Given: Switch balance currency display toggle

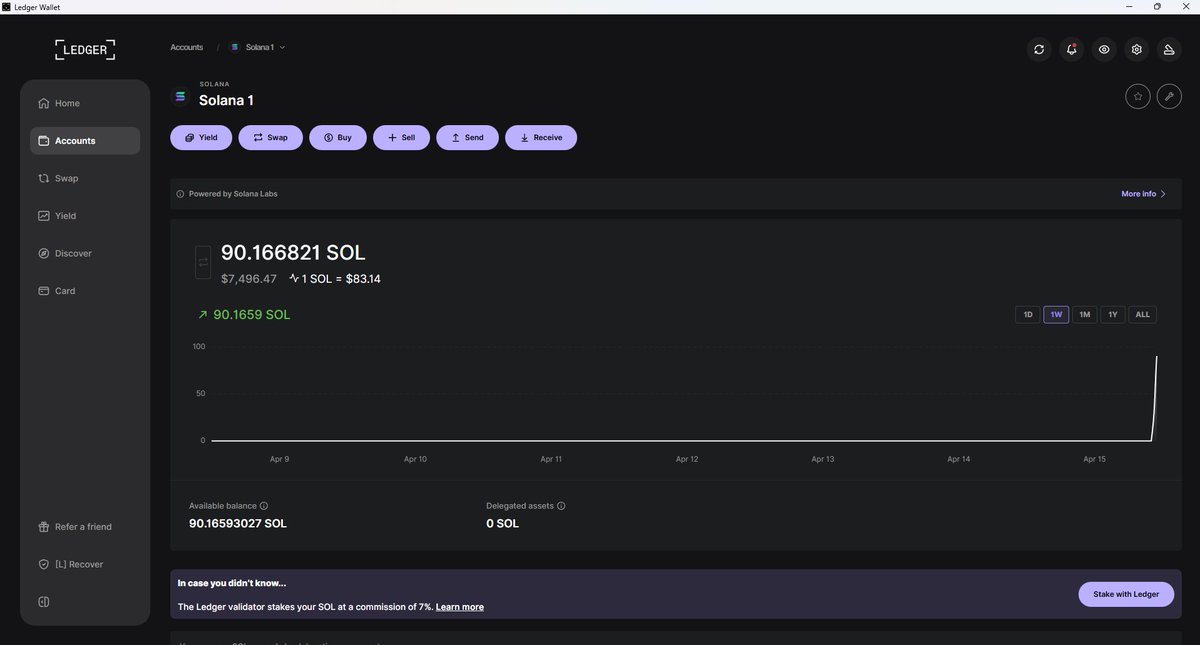Looking at the screenshot, I should [203, 262].
